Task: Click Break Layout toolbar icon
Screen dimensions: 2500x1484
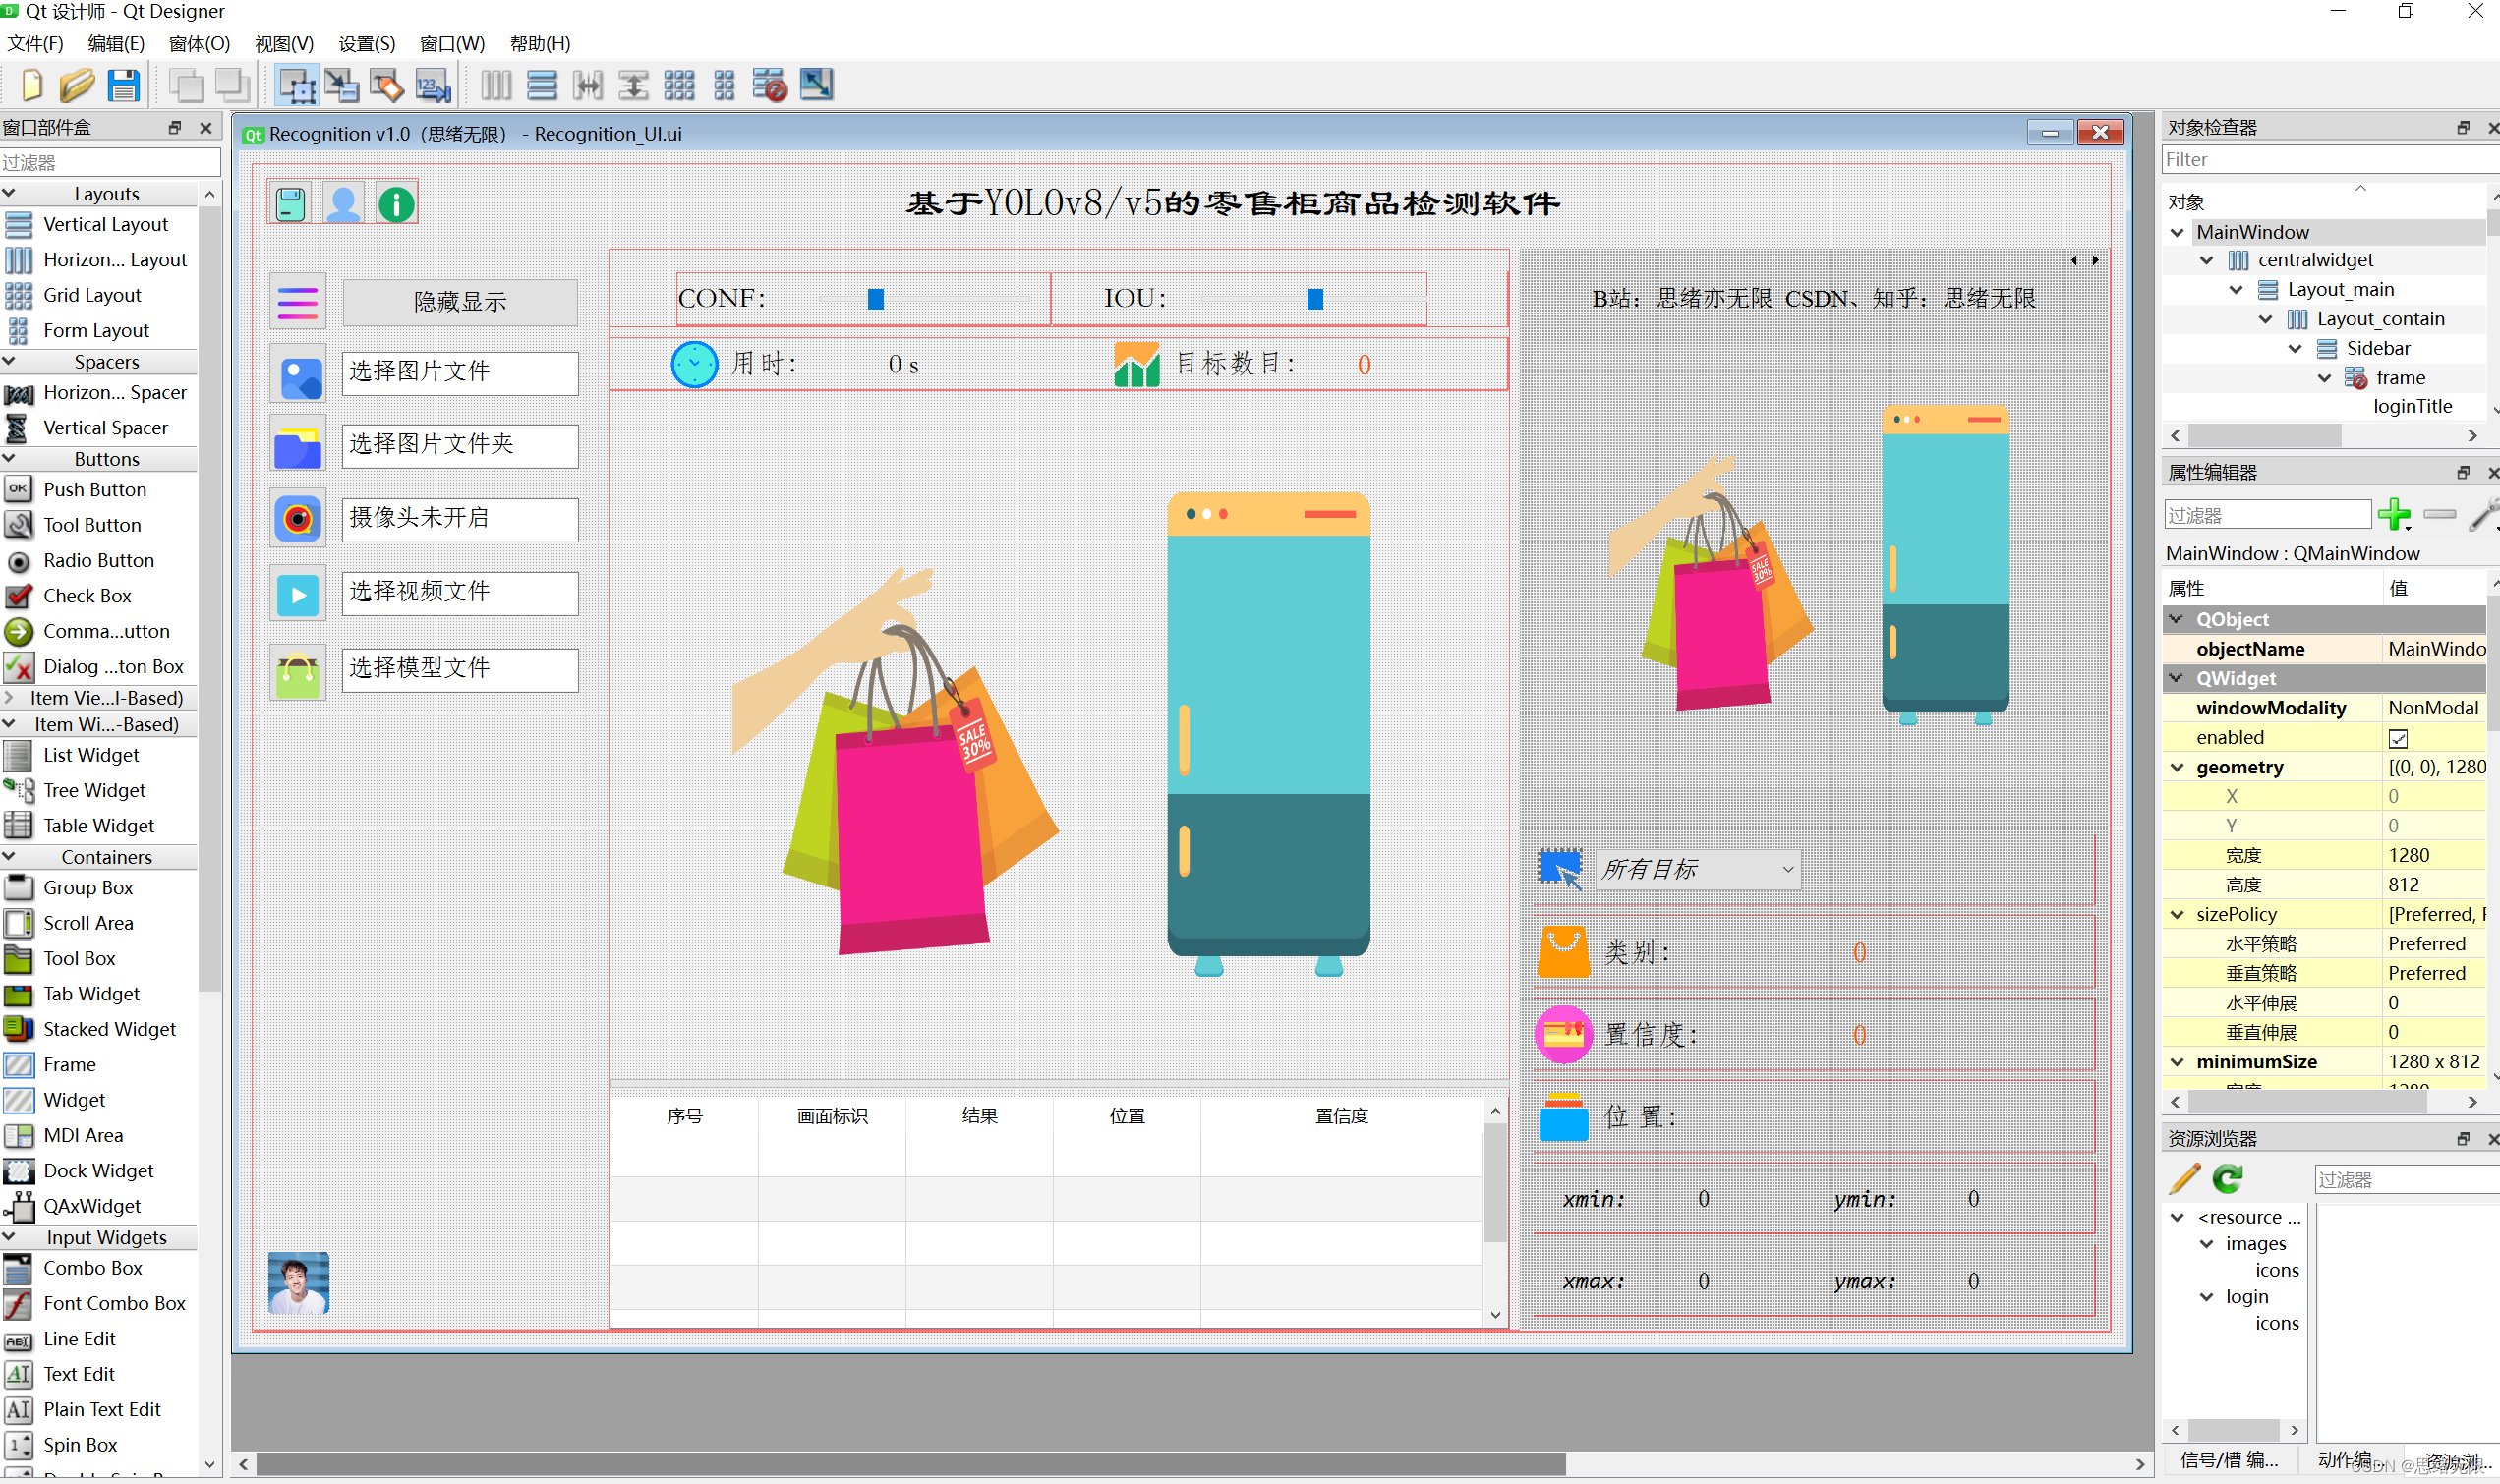Action: [769, 86]
